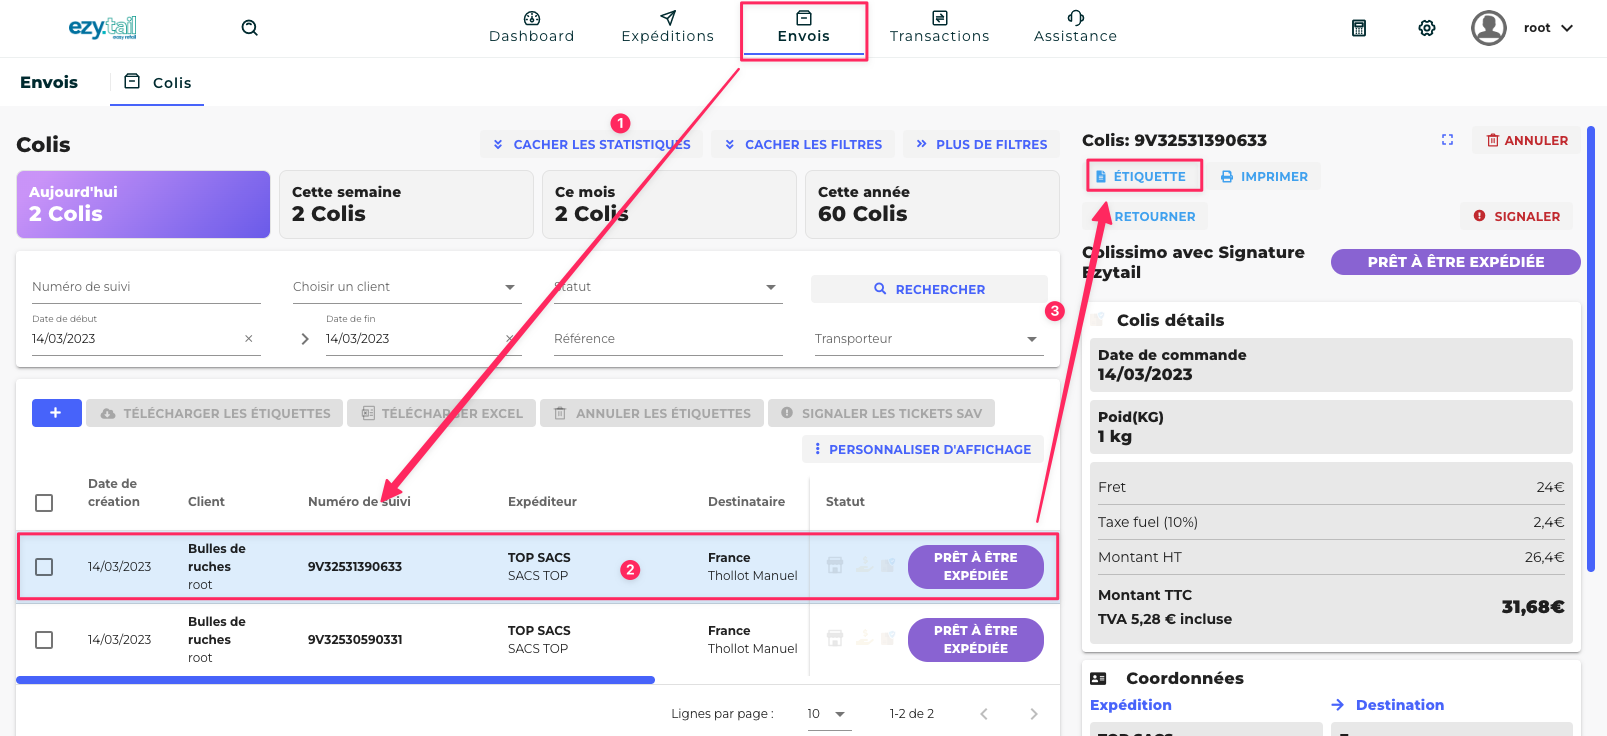The height and width of the screenshot is (736, 1607).
Task: Click the Date de création column header
Action: pyautogui.click(x=114, y=493)
